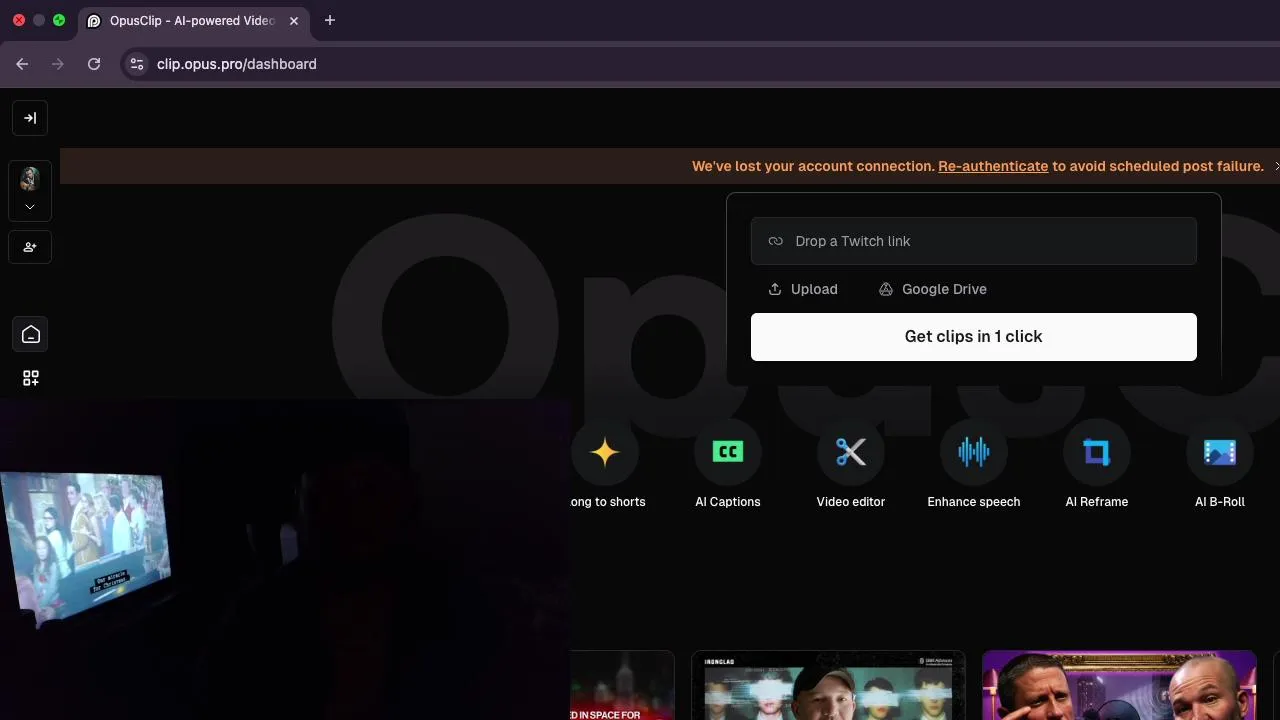Open the Video editor scissors icon
The image size is (1280, 720).
(x=851, y=452)
